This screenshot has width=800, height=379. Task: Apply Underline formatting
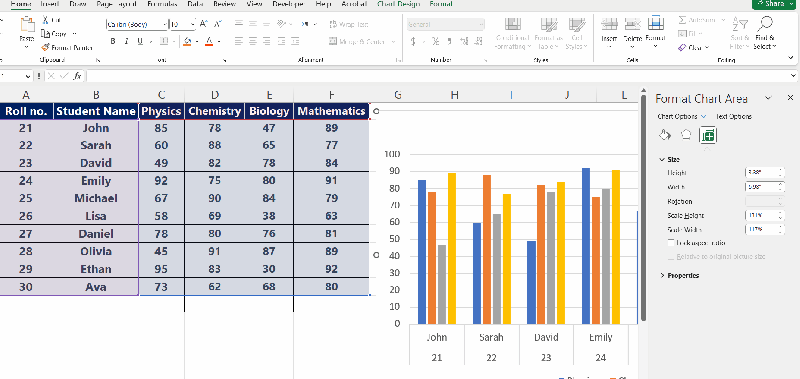[139, 42]
